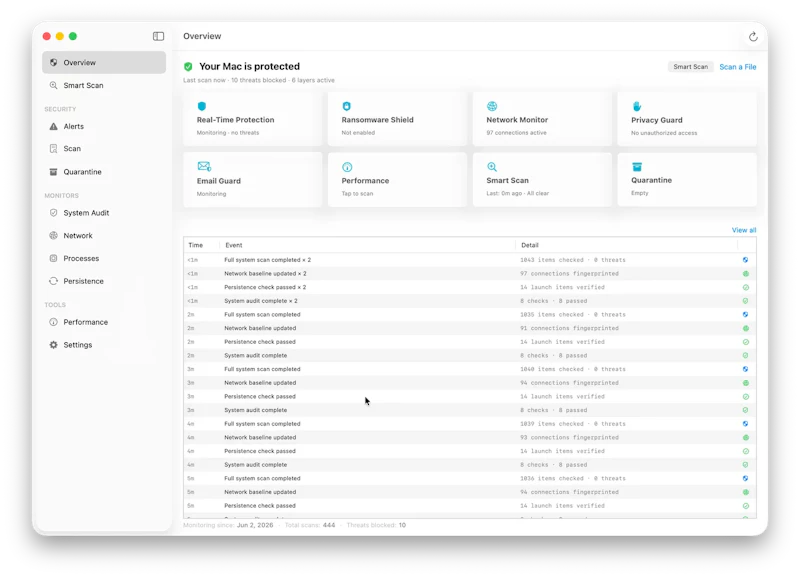This screenshot has width=800, height=578.
Task: Click the System Audit checkmark icon in sidebar
Action: (54, 213)
